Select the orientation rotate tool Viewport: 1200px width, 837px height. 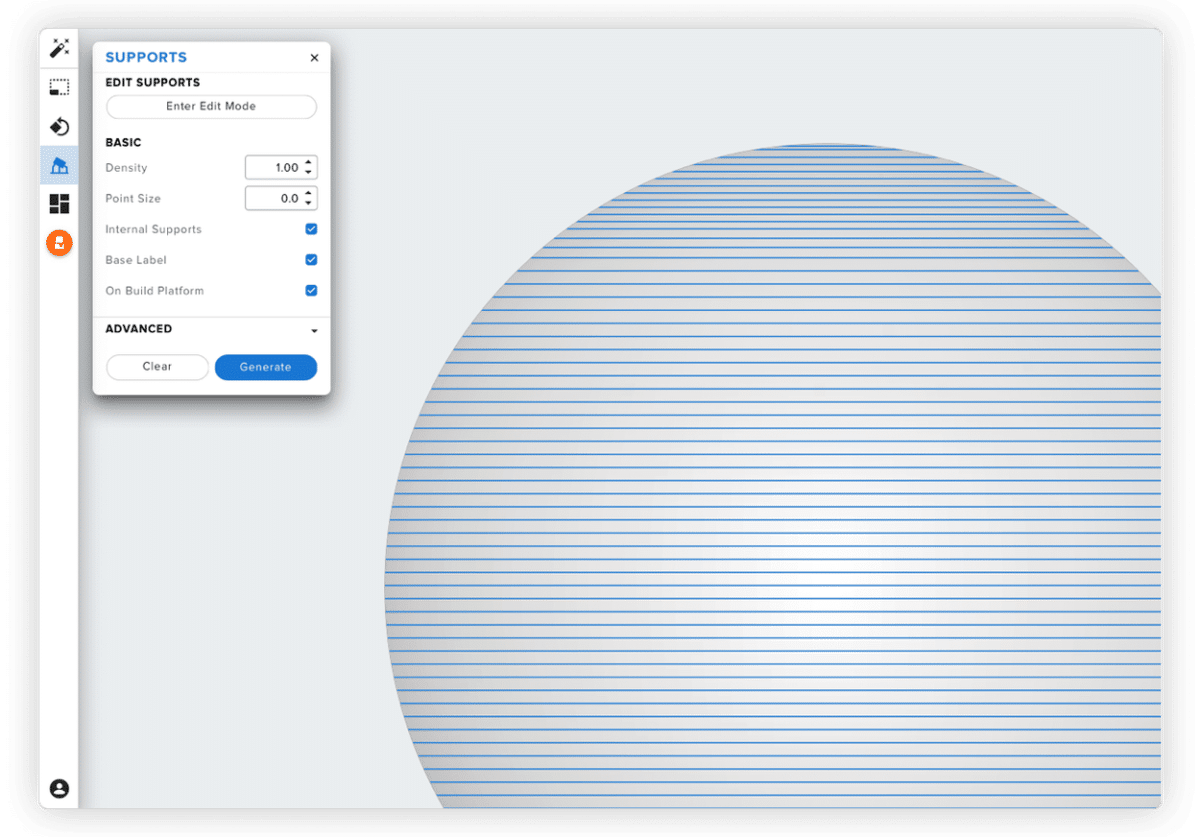[x=59, y=126]
